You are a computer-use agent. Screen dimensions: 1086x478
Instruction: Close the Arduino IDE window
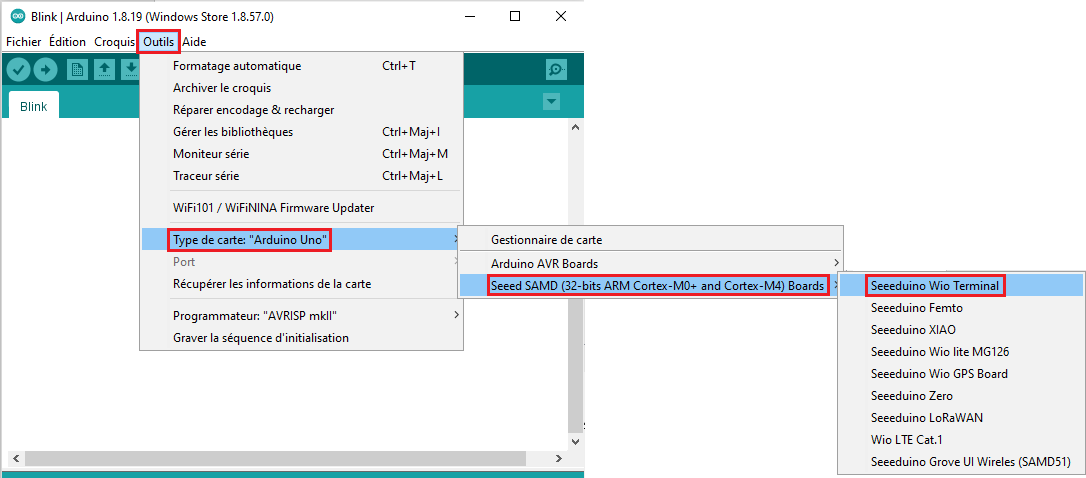561,16
